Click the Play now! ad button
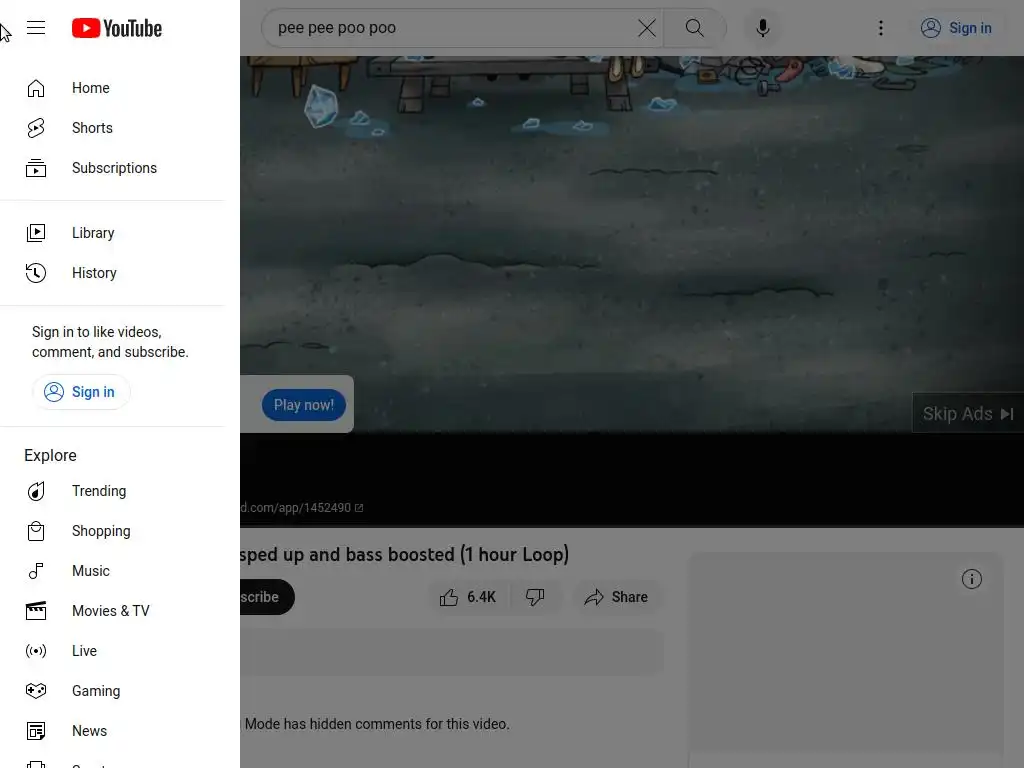1024x768 pixels. point(304,406)
